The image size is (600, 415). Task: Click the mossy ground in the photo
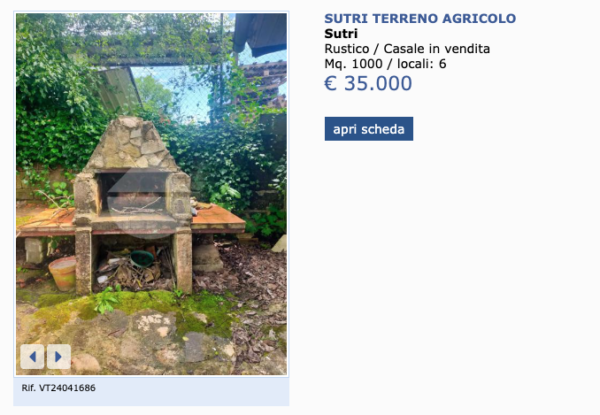pyautogui.click(x=134, y=308)
